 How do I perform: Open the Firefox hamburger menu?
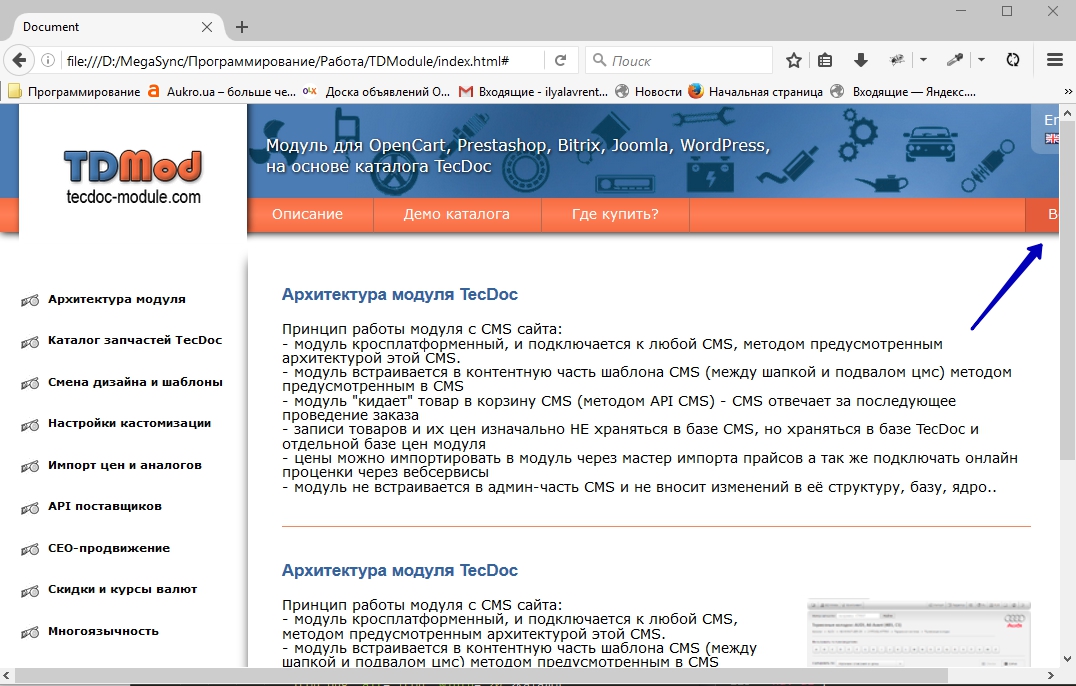(x=1054, y=60)
